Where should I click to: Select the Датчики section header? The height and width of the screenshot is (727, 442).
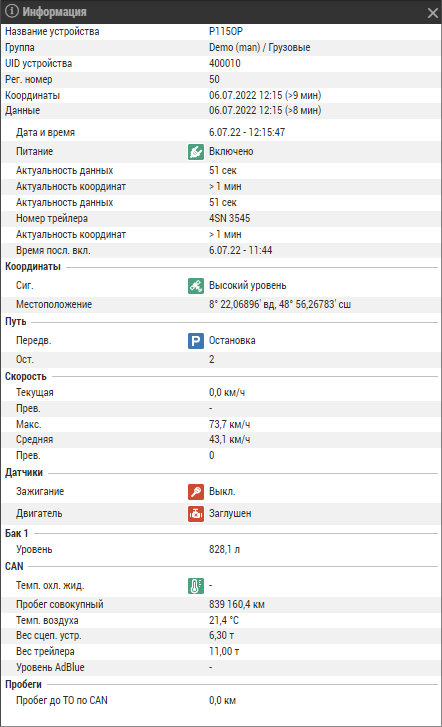point(24,472)
